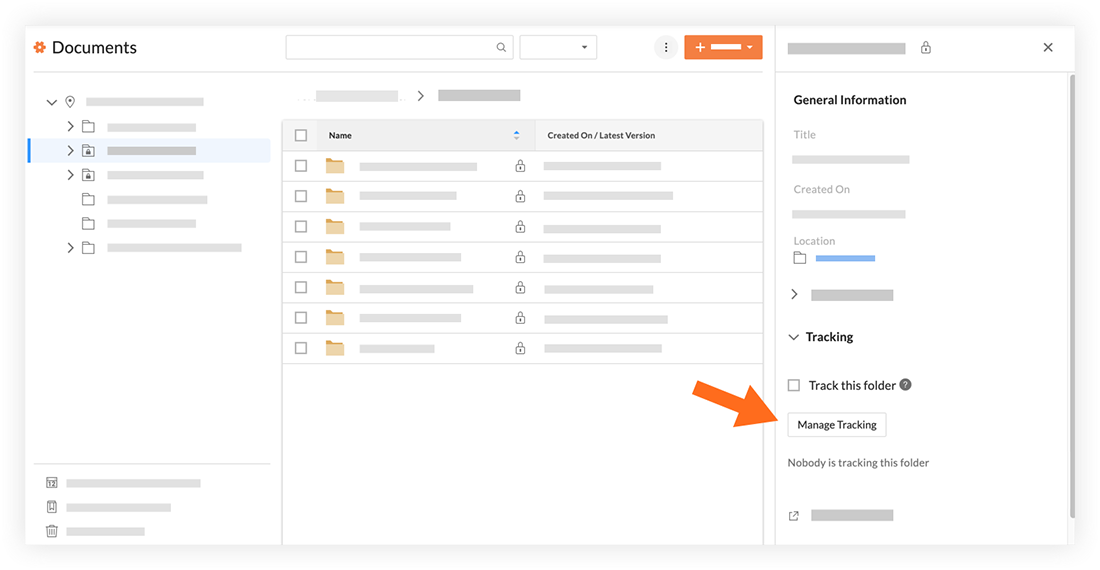
Task: Expand collapsed section above Tracking
Action: click(794, 294)
